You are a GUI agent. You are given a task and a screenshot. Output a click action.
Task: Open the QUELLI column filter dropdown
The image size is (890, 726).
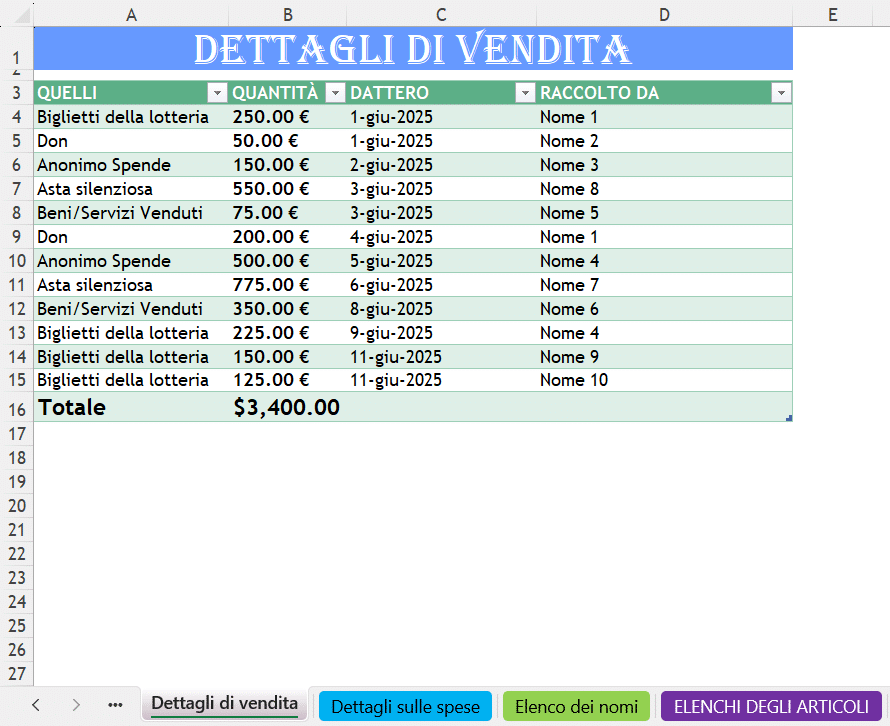(218, 91)
